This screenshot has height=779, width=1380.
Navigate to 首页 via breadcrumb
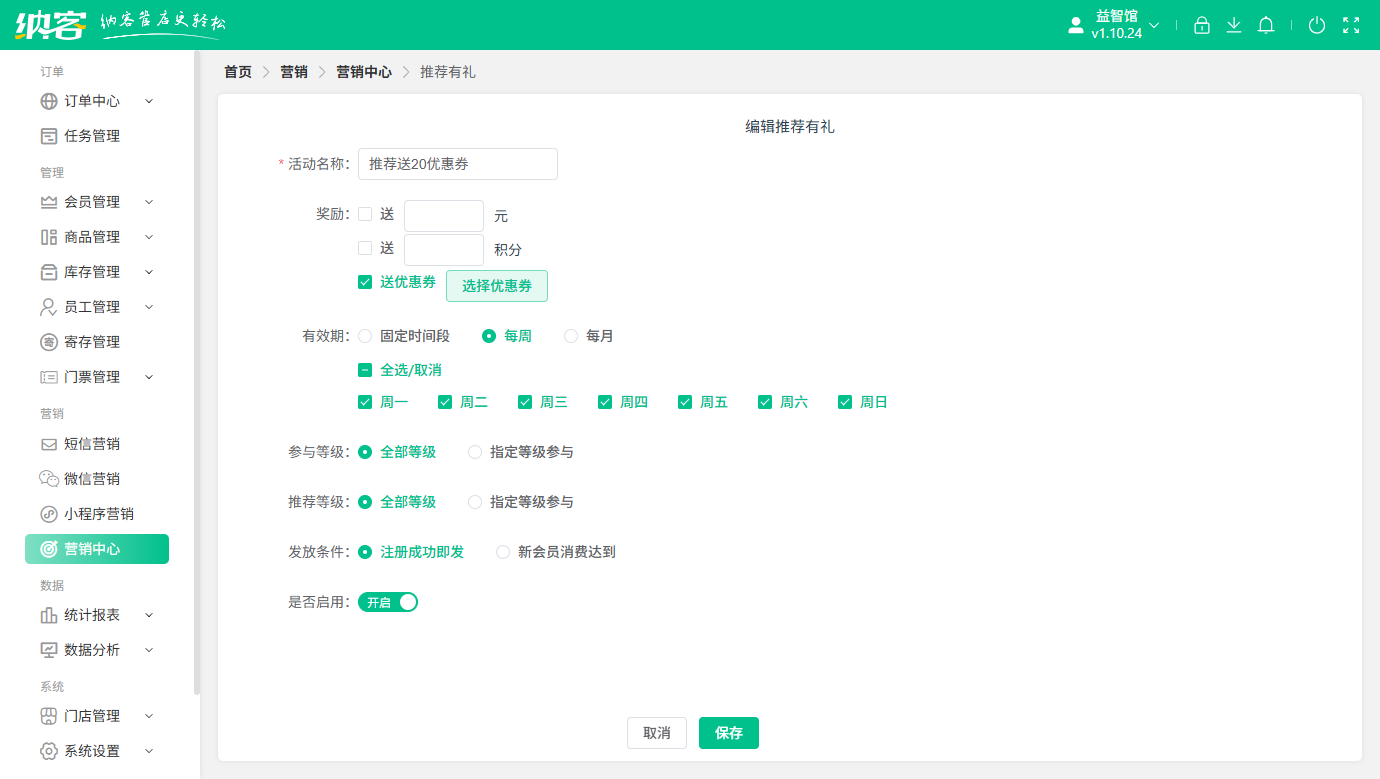coord(237,72)
